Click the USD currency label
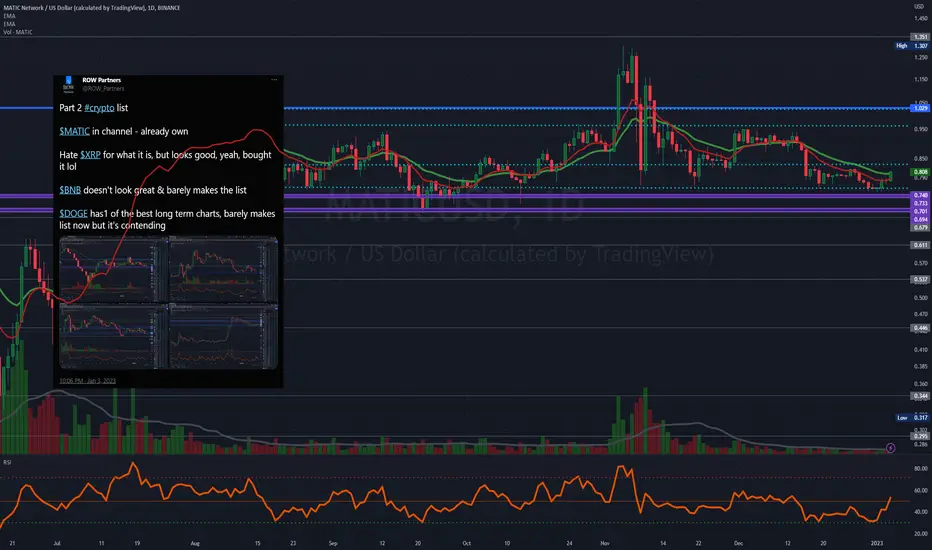 tap(919, 7)
